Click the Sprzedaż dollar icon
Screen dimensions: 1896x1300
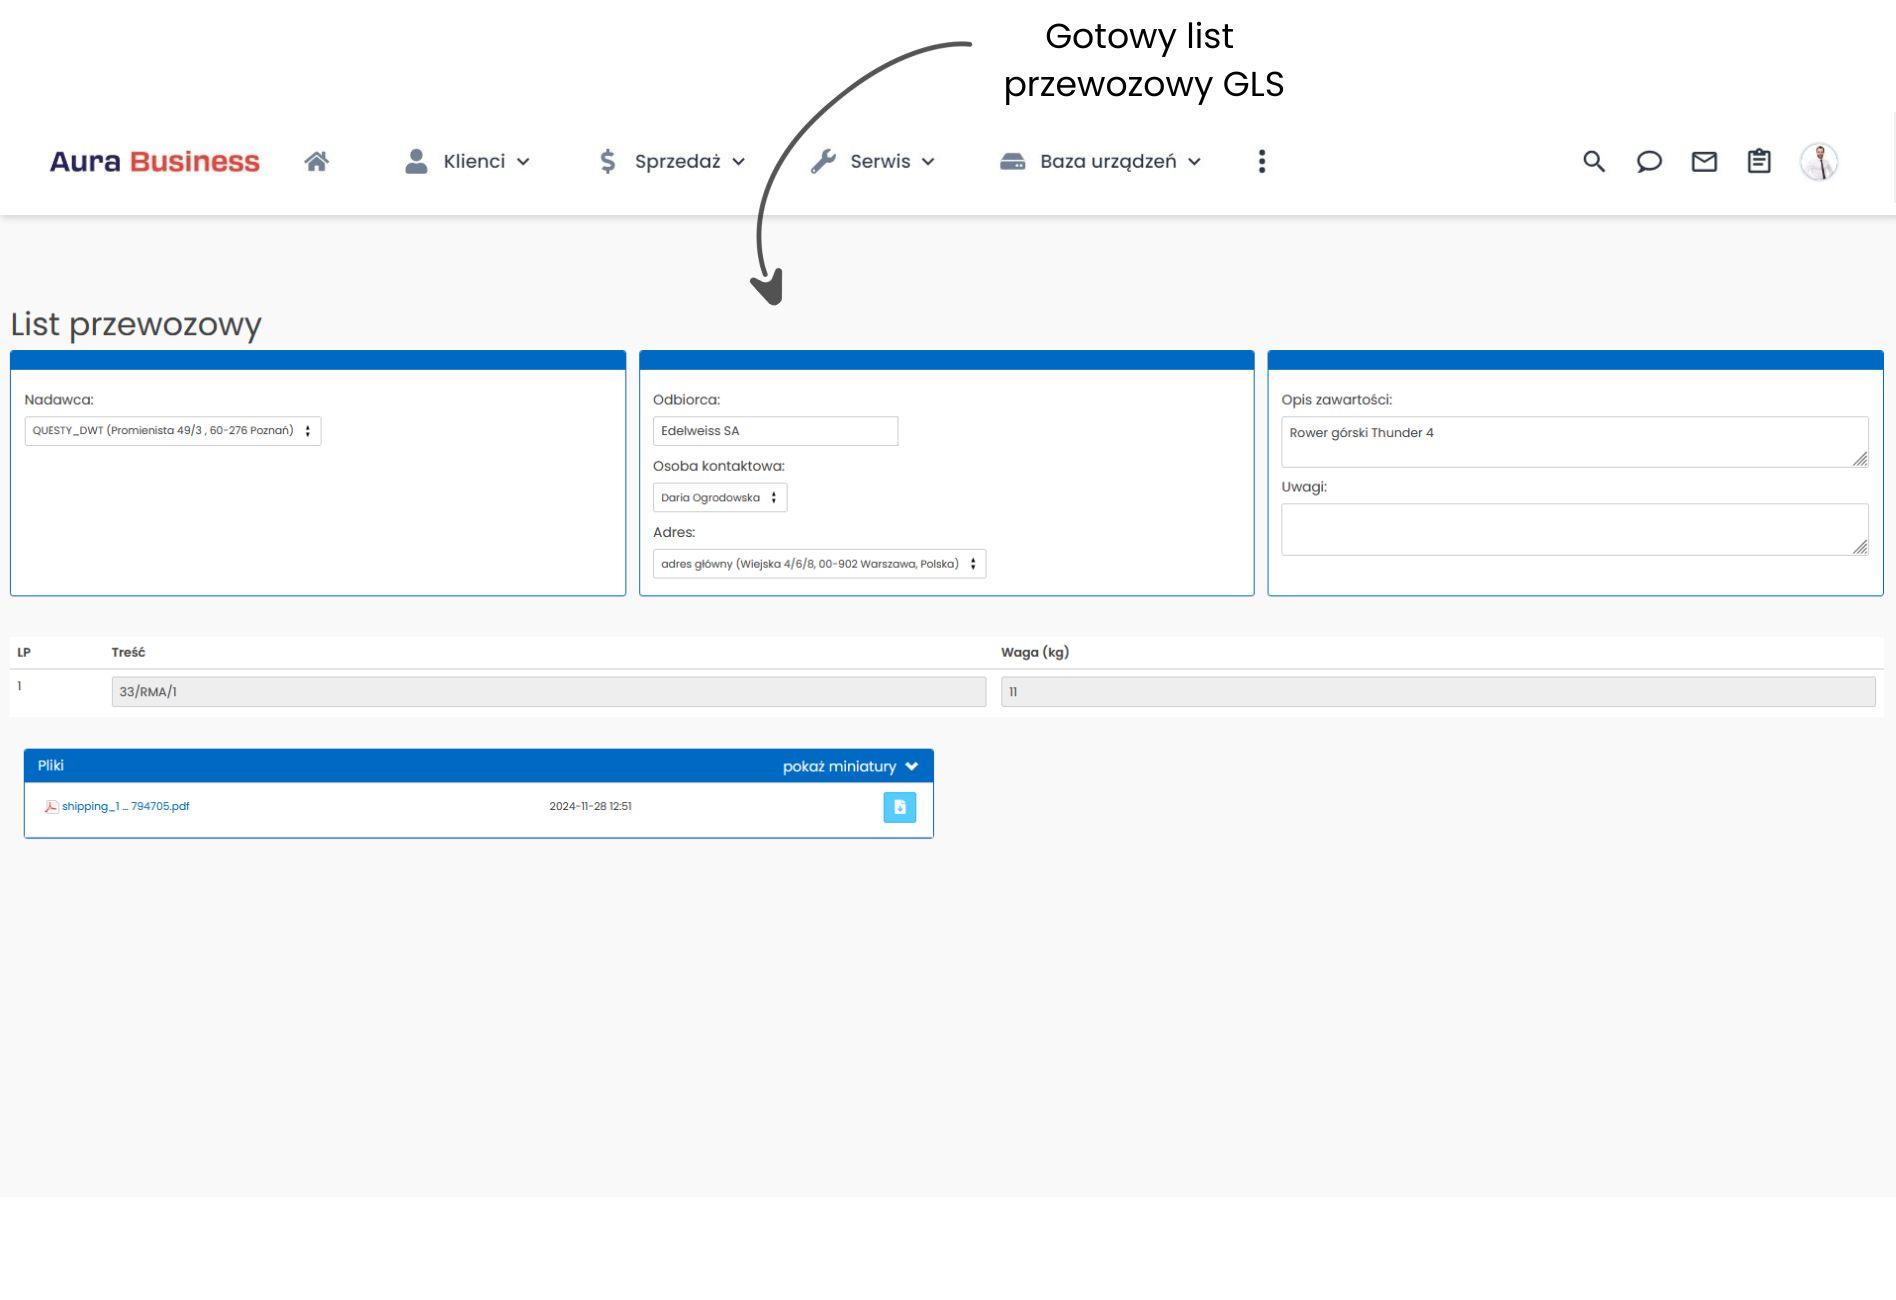pyautogui.click(x=606, y=161)
